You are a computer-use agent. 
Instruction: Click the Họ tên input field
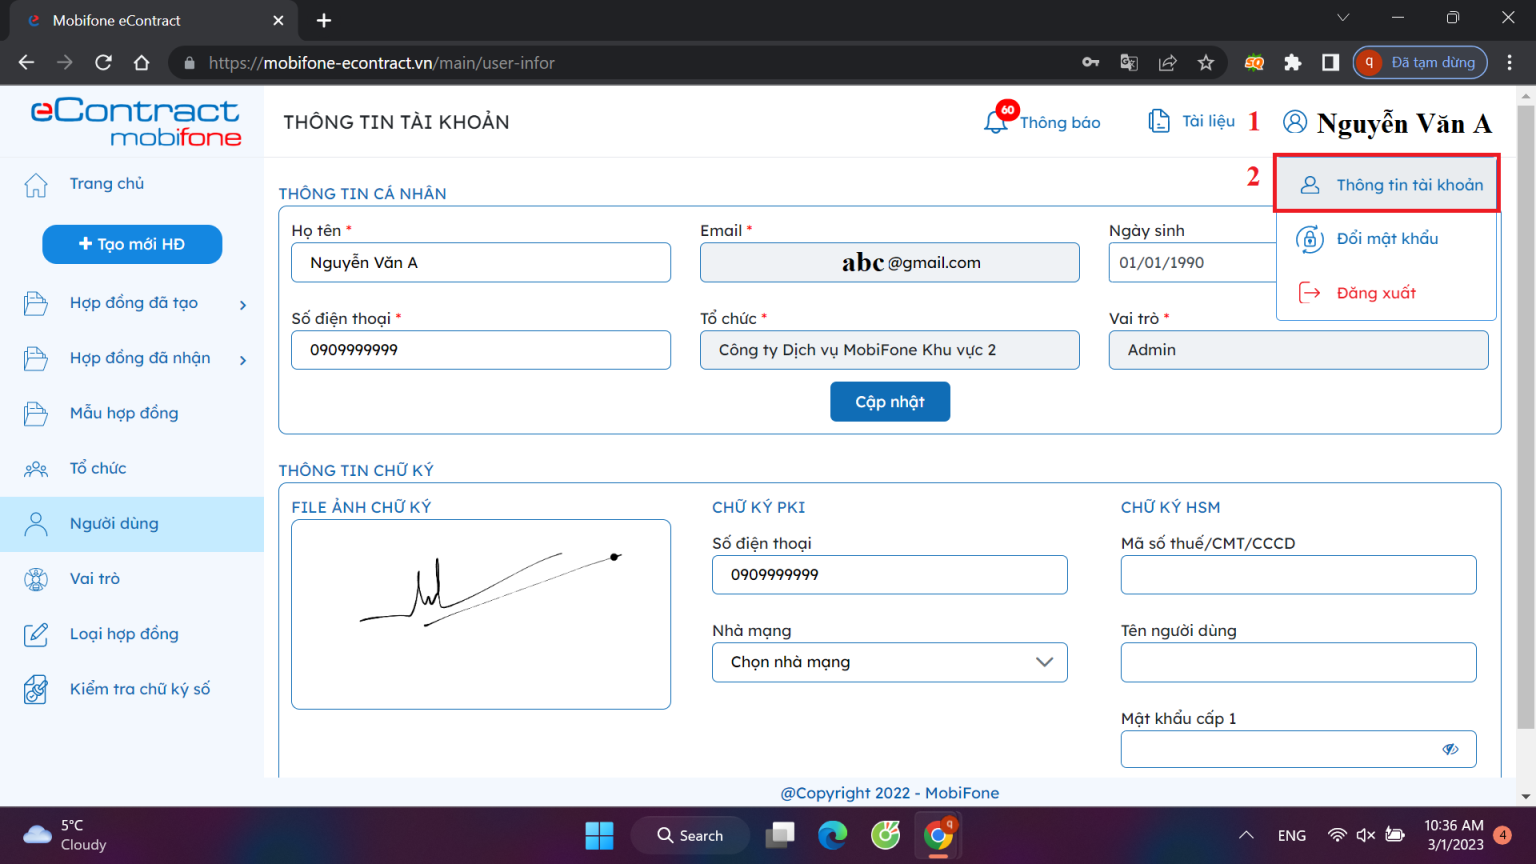[480, 263]
